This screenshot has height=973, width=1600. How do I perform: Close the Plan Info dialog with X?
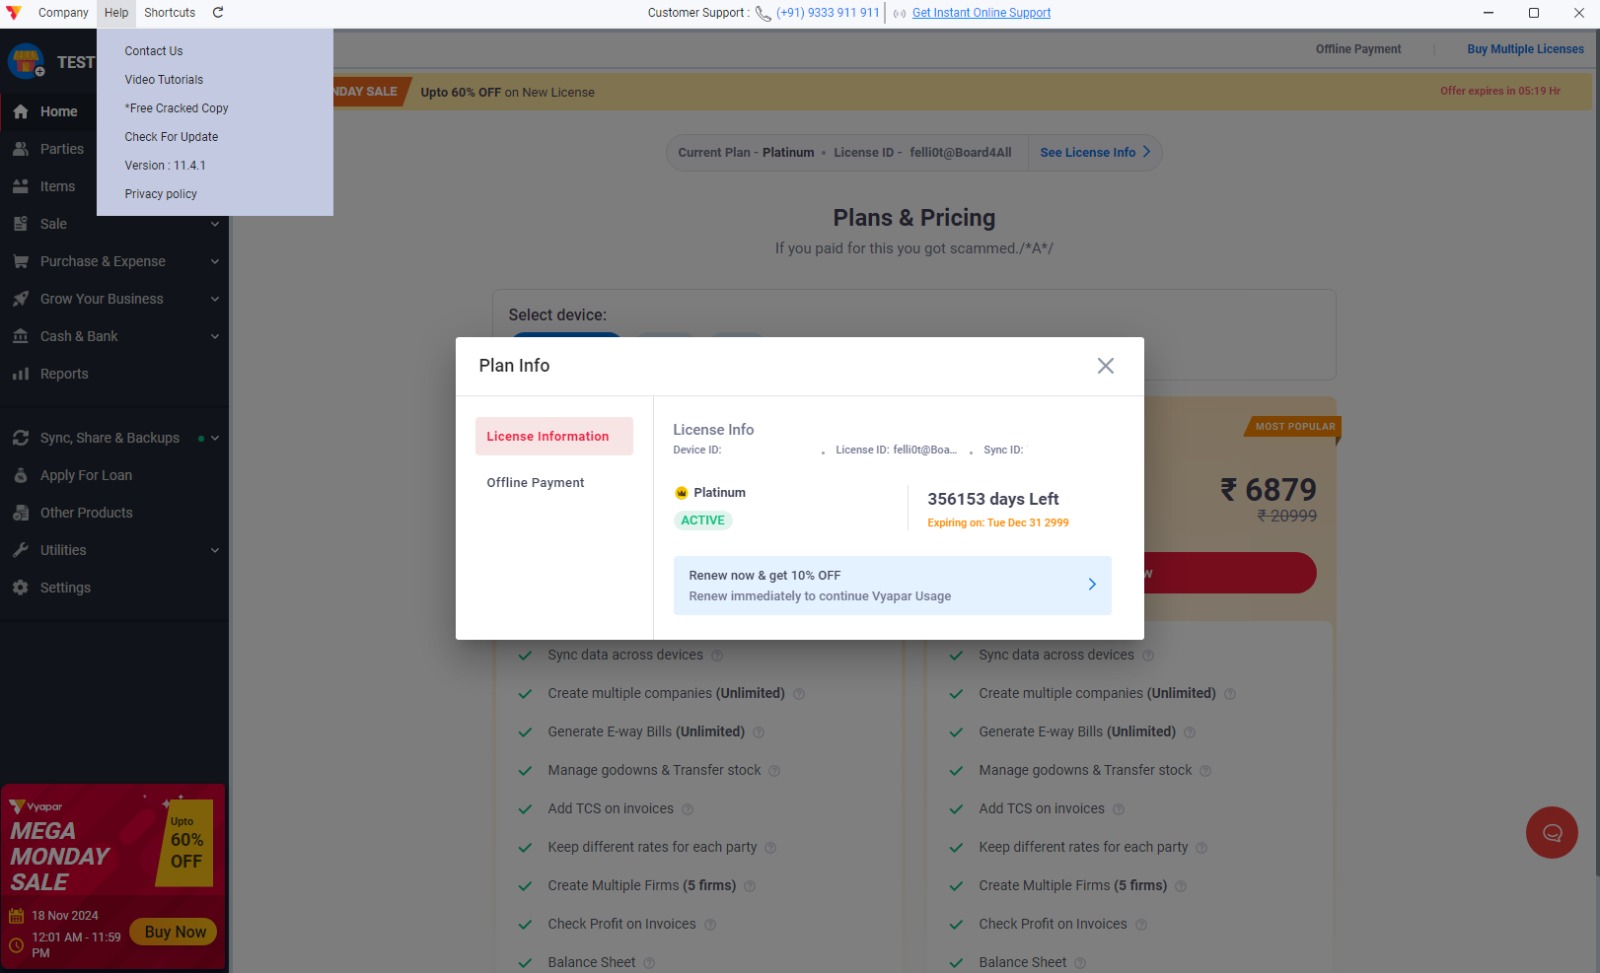point(1105,366)
